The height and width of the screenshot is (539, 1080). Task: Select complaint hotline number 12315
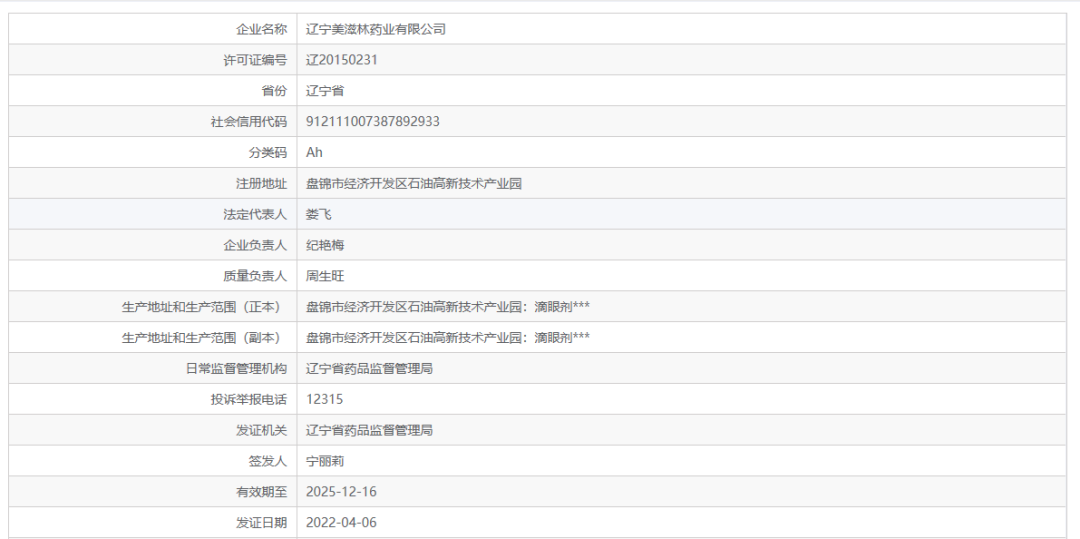[x=324, y=399]
